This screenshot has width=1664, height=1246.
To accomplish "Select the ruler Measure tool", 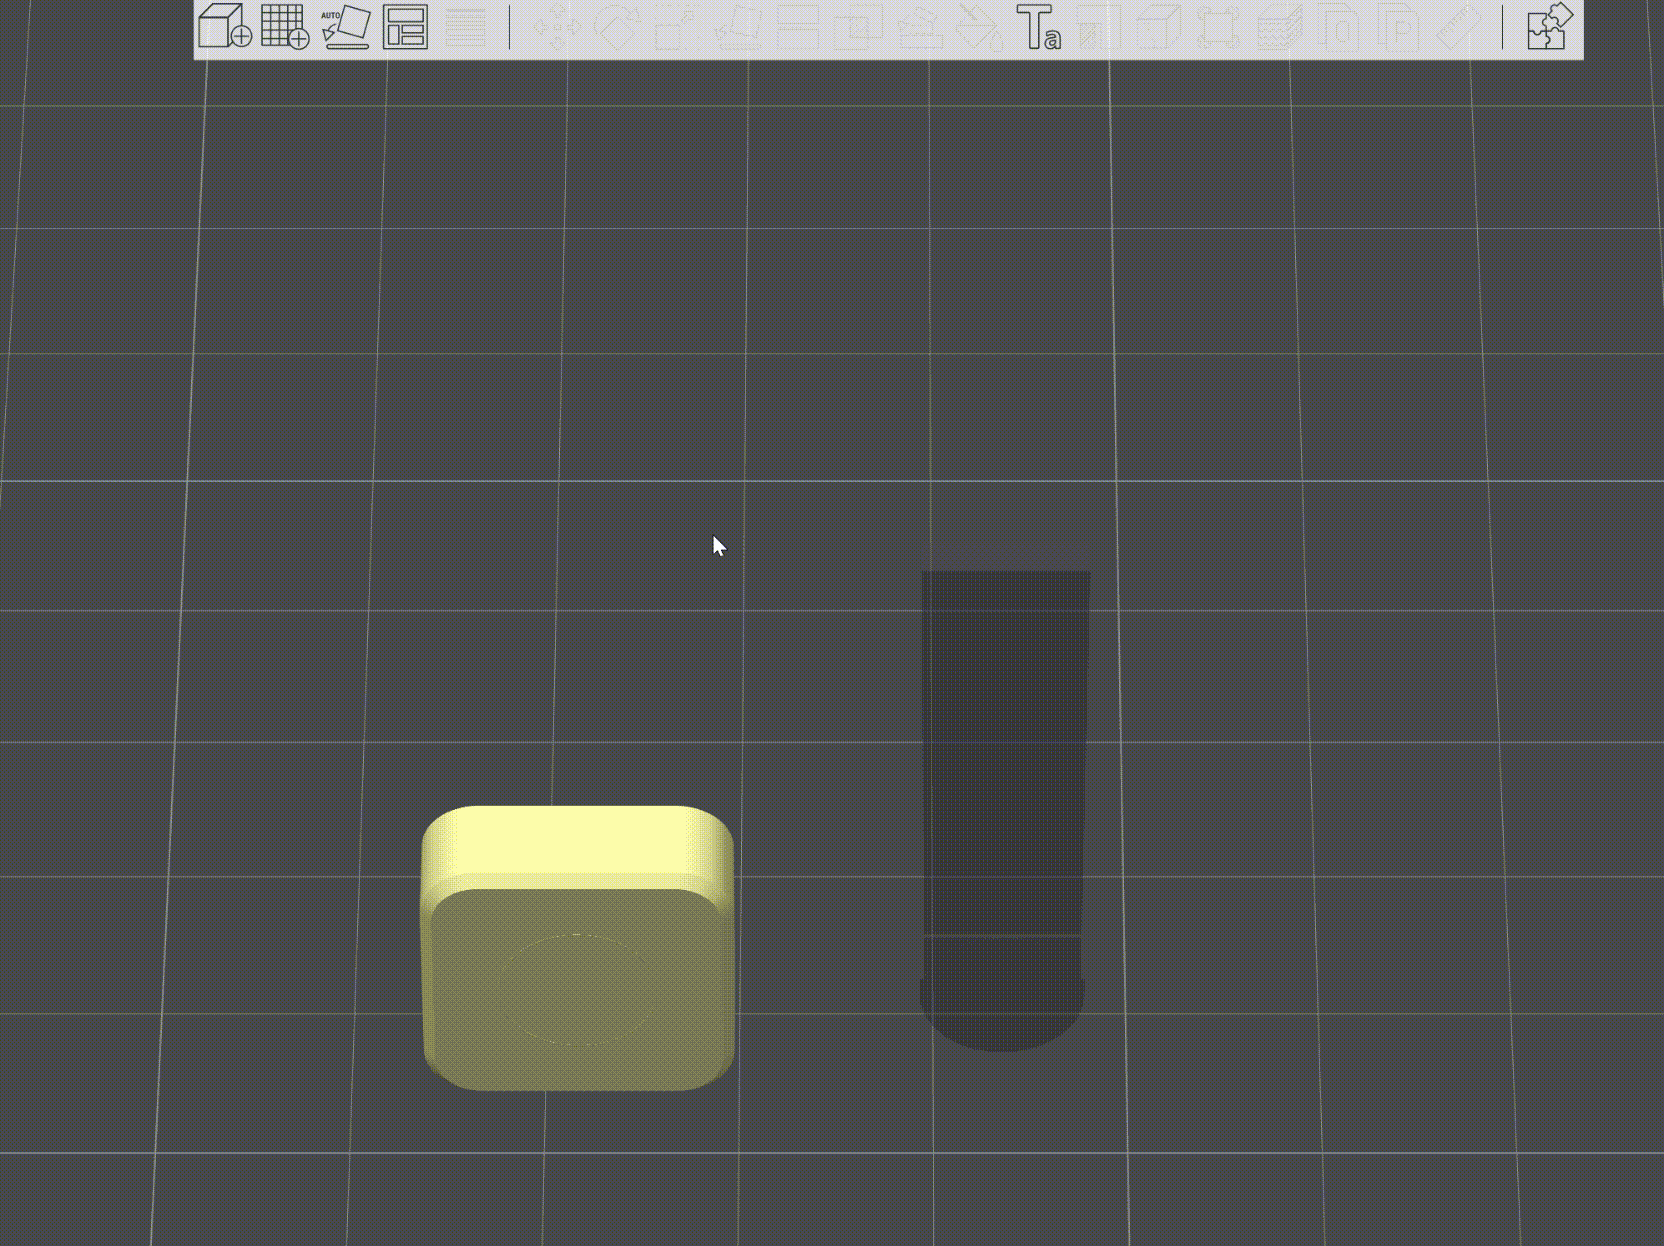I will tap(1459, 27).
